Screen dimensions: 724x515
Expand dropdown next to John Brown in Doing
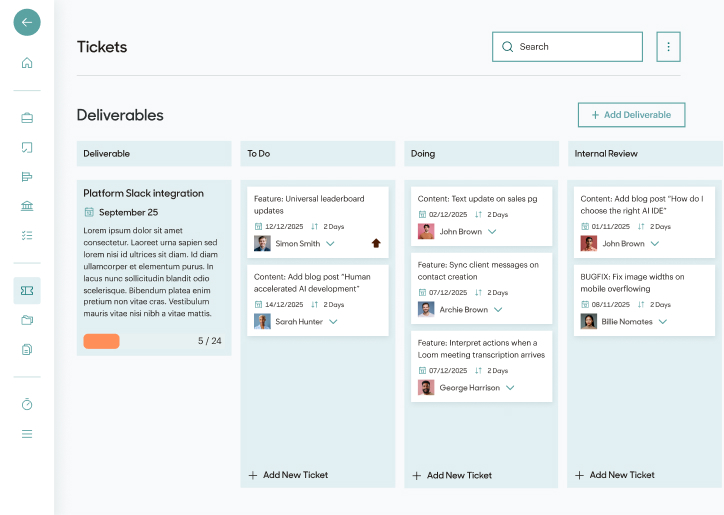click(492, 231)
